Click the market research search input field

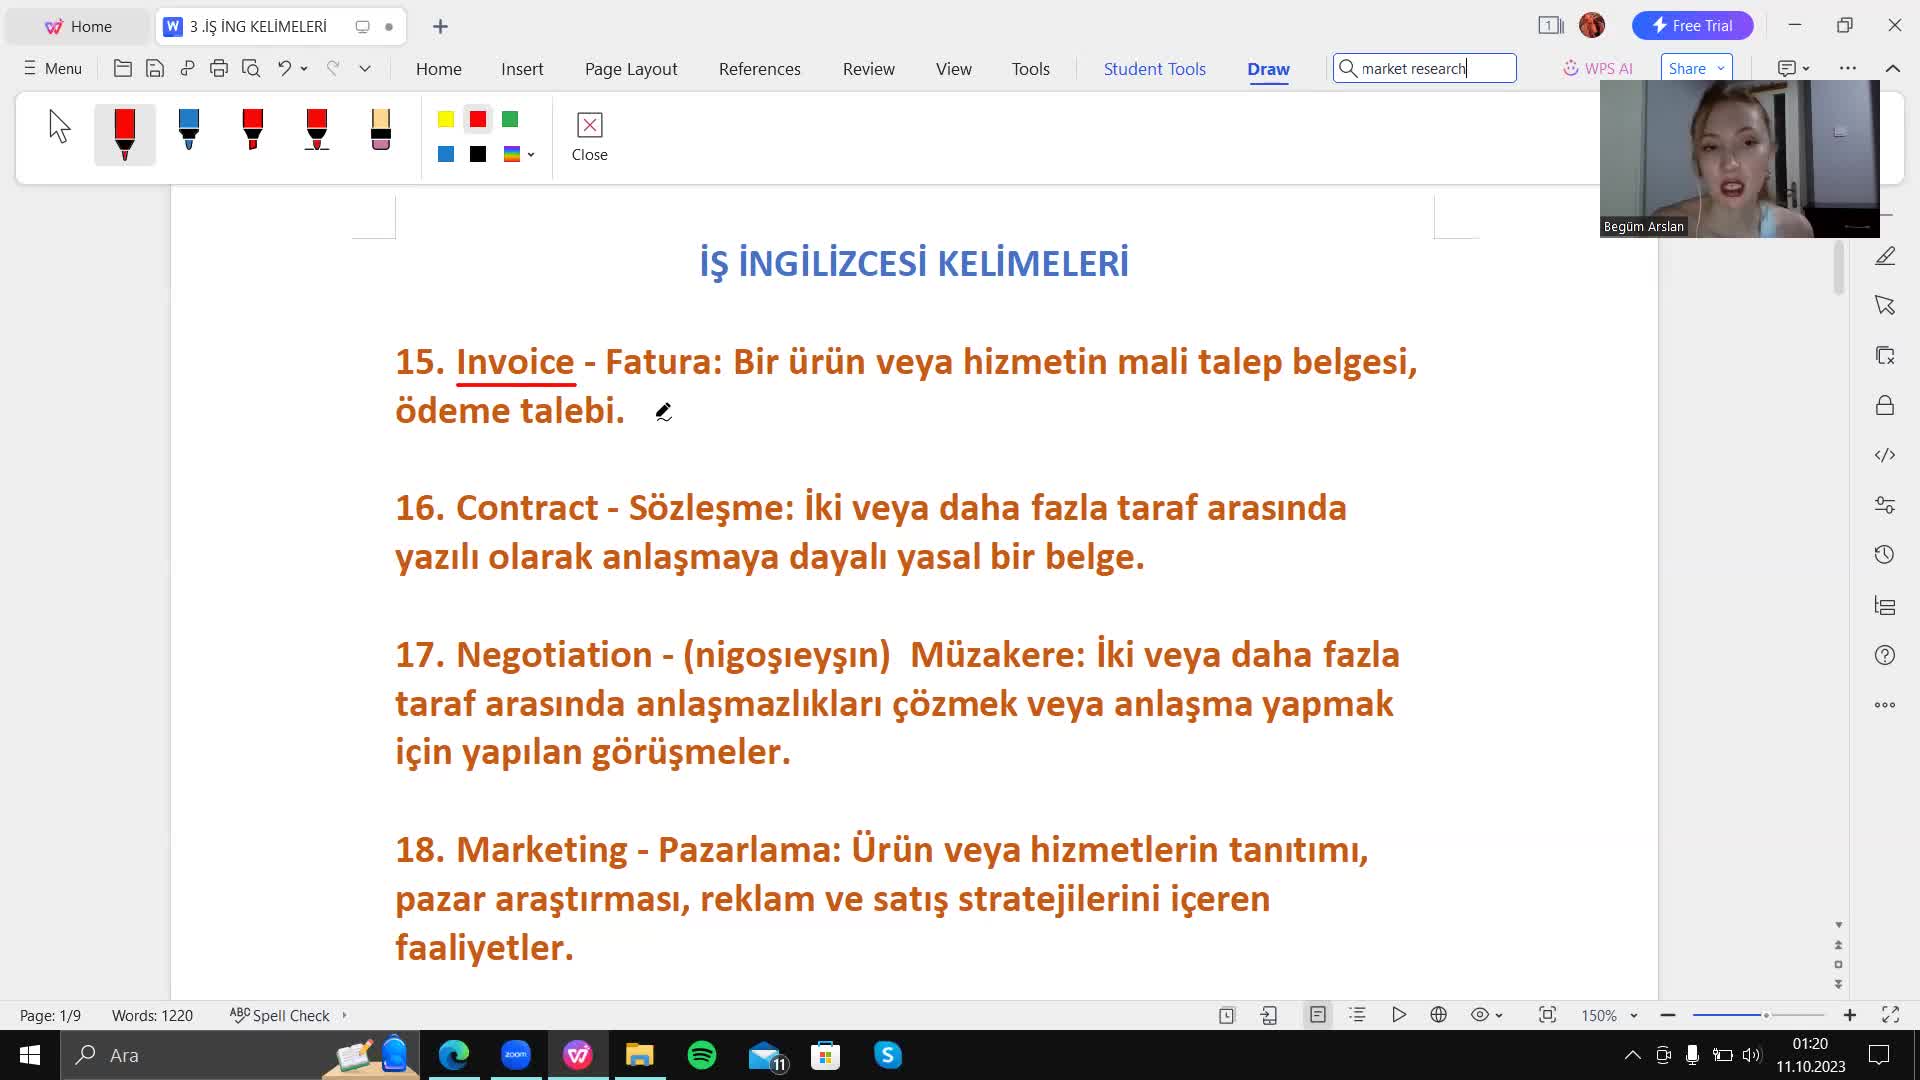[1424, 67]
